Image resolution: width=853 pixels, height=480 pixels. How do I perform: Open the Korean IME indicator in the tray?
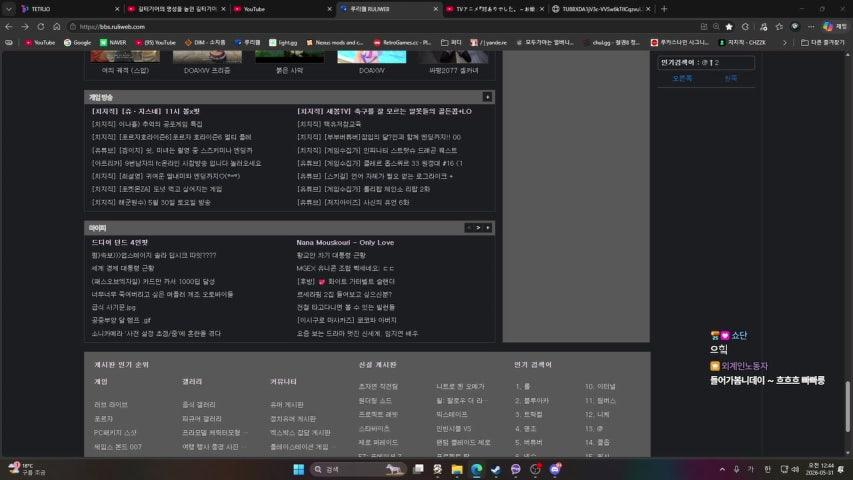point(768,469)
